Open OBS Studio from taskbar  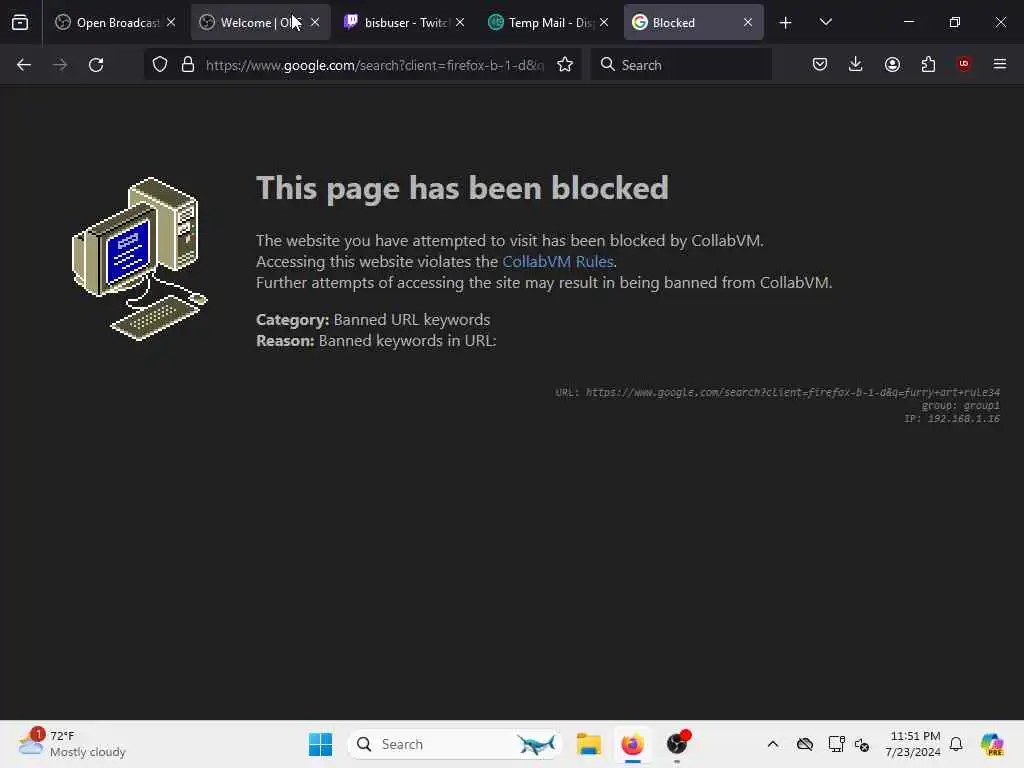pos(677,744)
